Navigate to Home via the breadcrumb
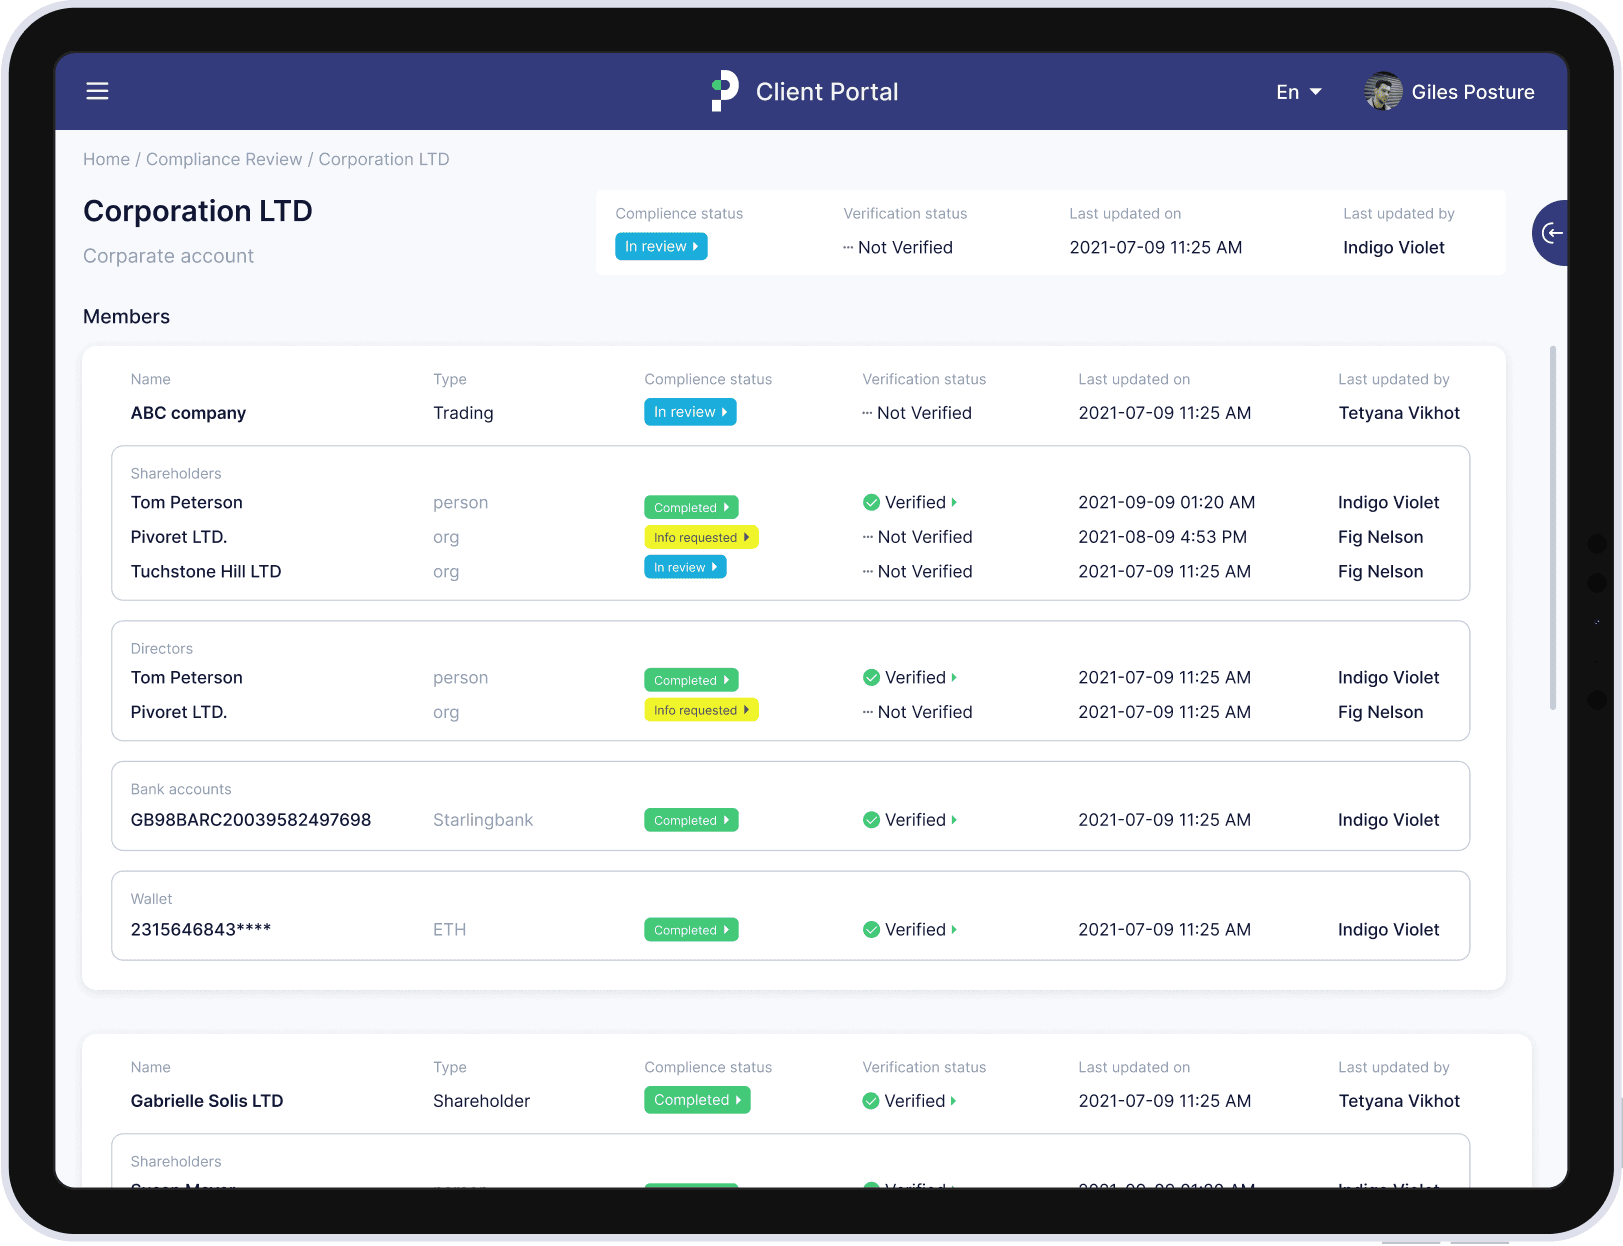Image resolution: width=1623 pixels, height=1246 pixels. click(106, 159)
